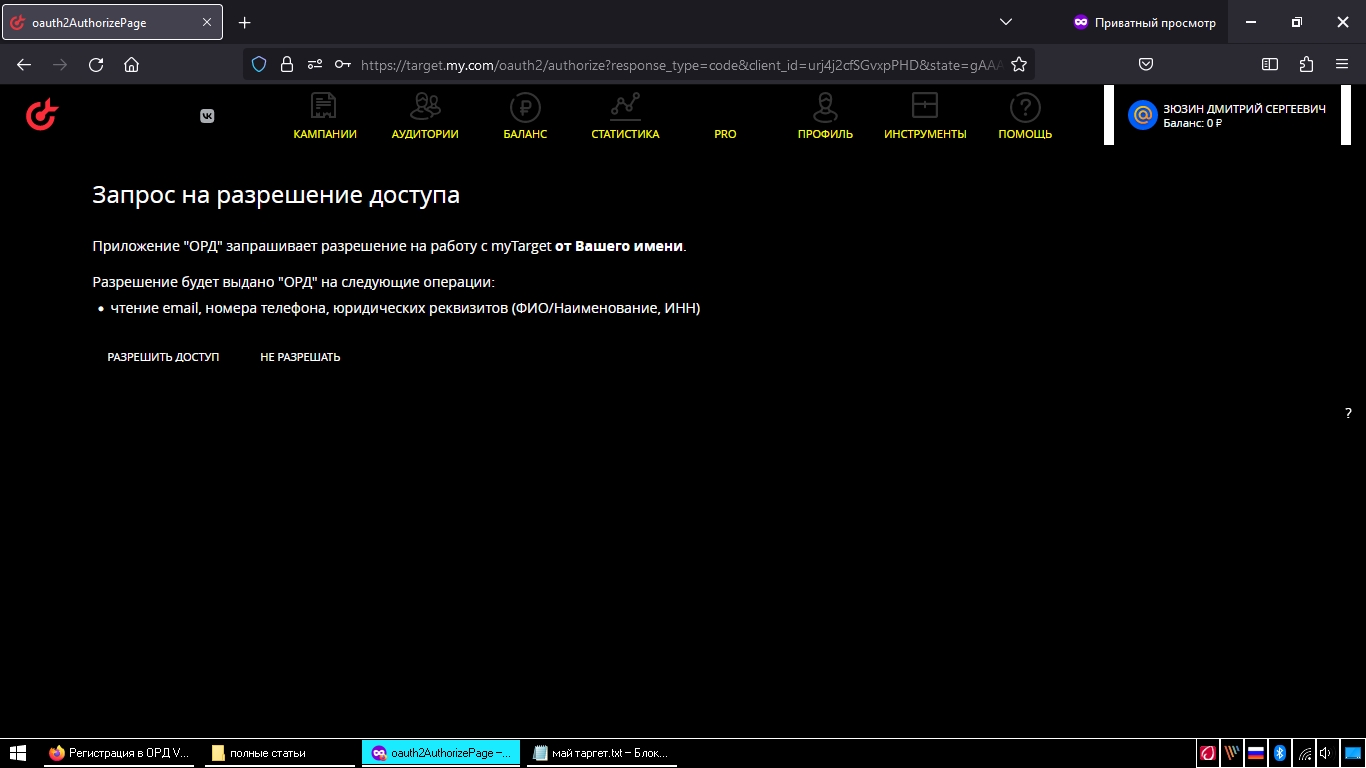This screenshot has width=1366, height=768.
Task: Open the Pocket save icon
Action: pos(1147,64)
